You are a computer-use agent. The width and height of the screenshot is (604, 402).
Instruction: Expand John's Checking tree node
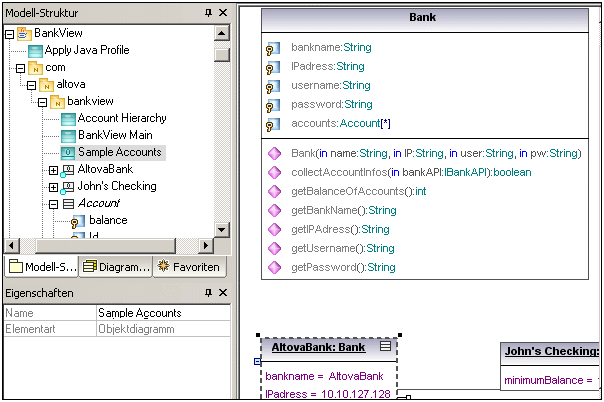(53, 187)
